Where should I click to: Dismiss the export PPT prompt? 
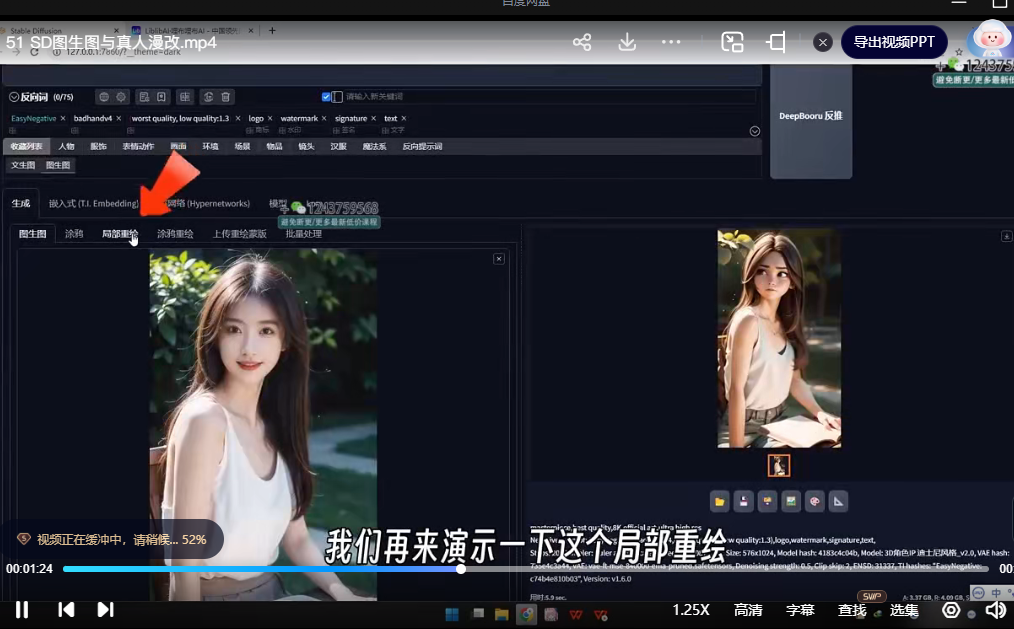(823, 43)
